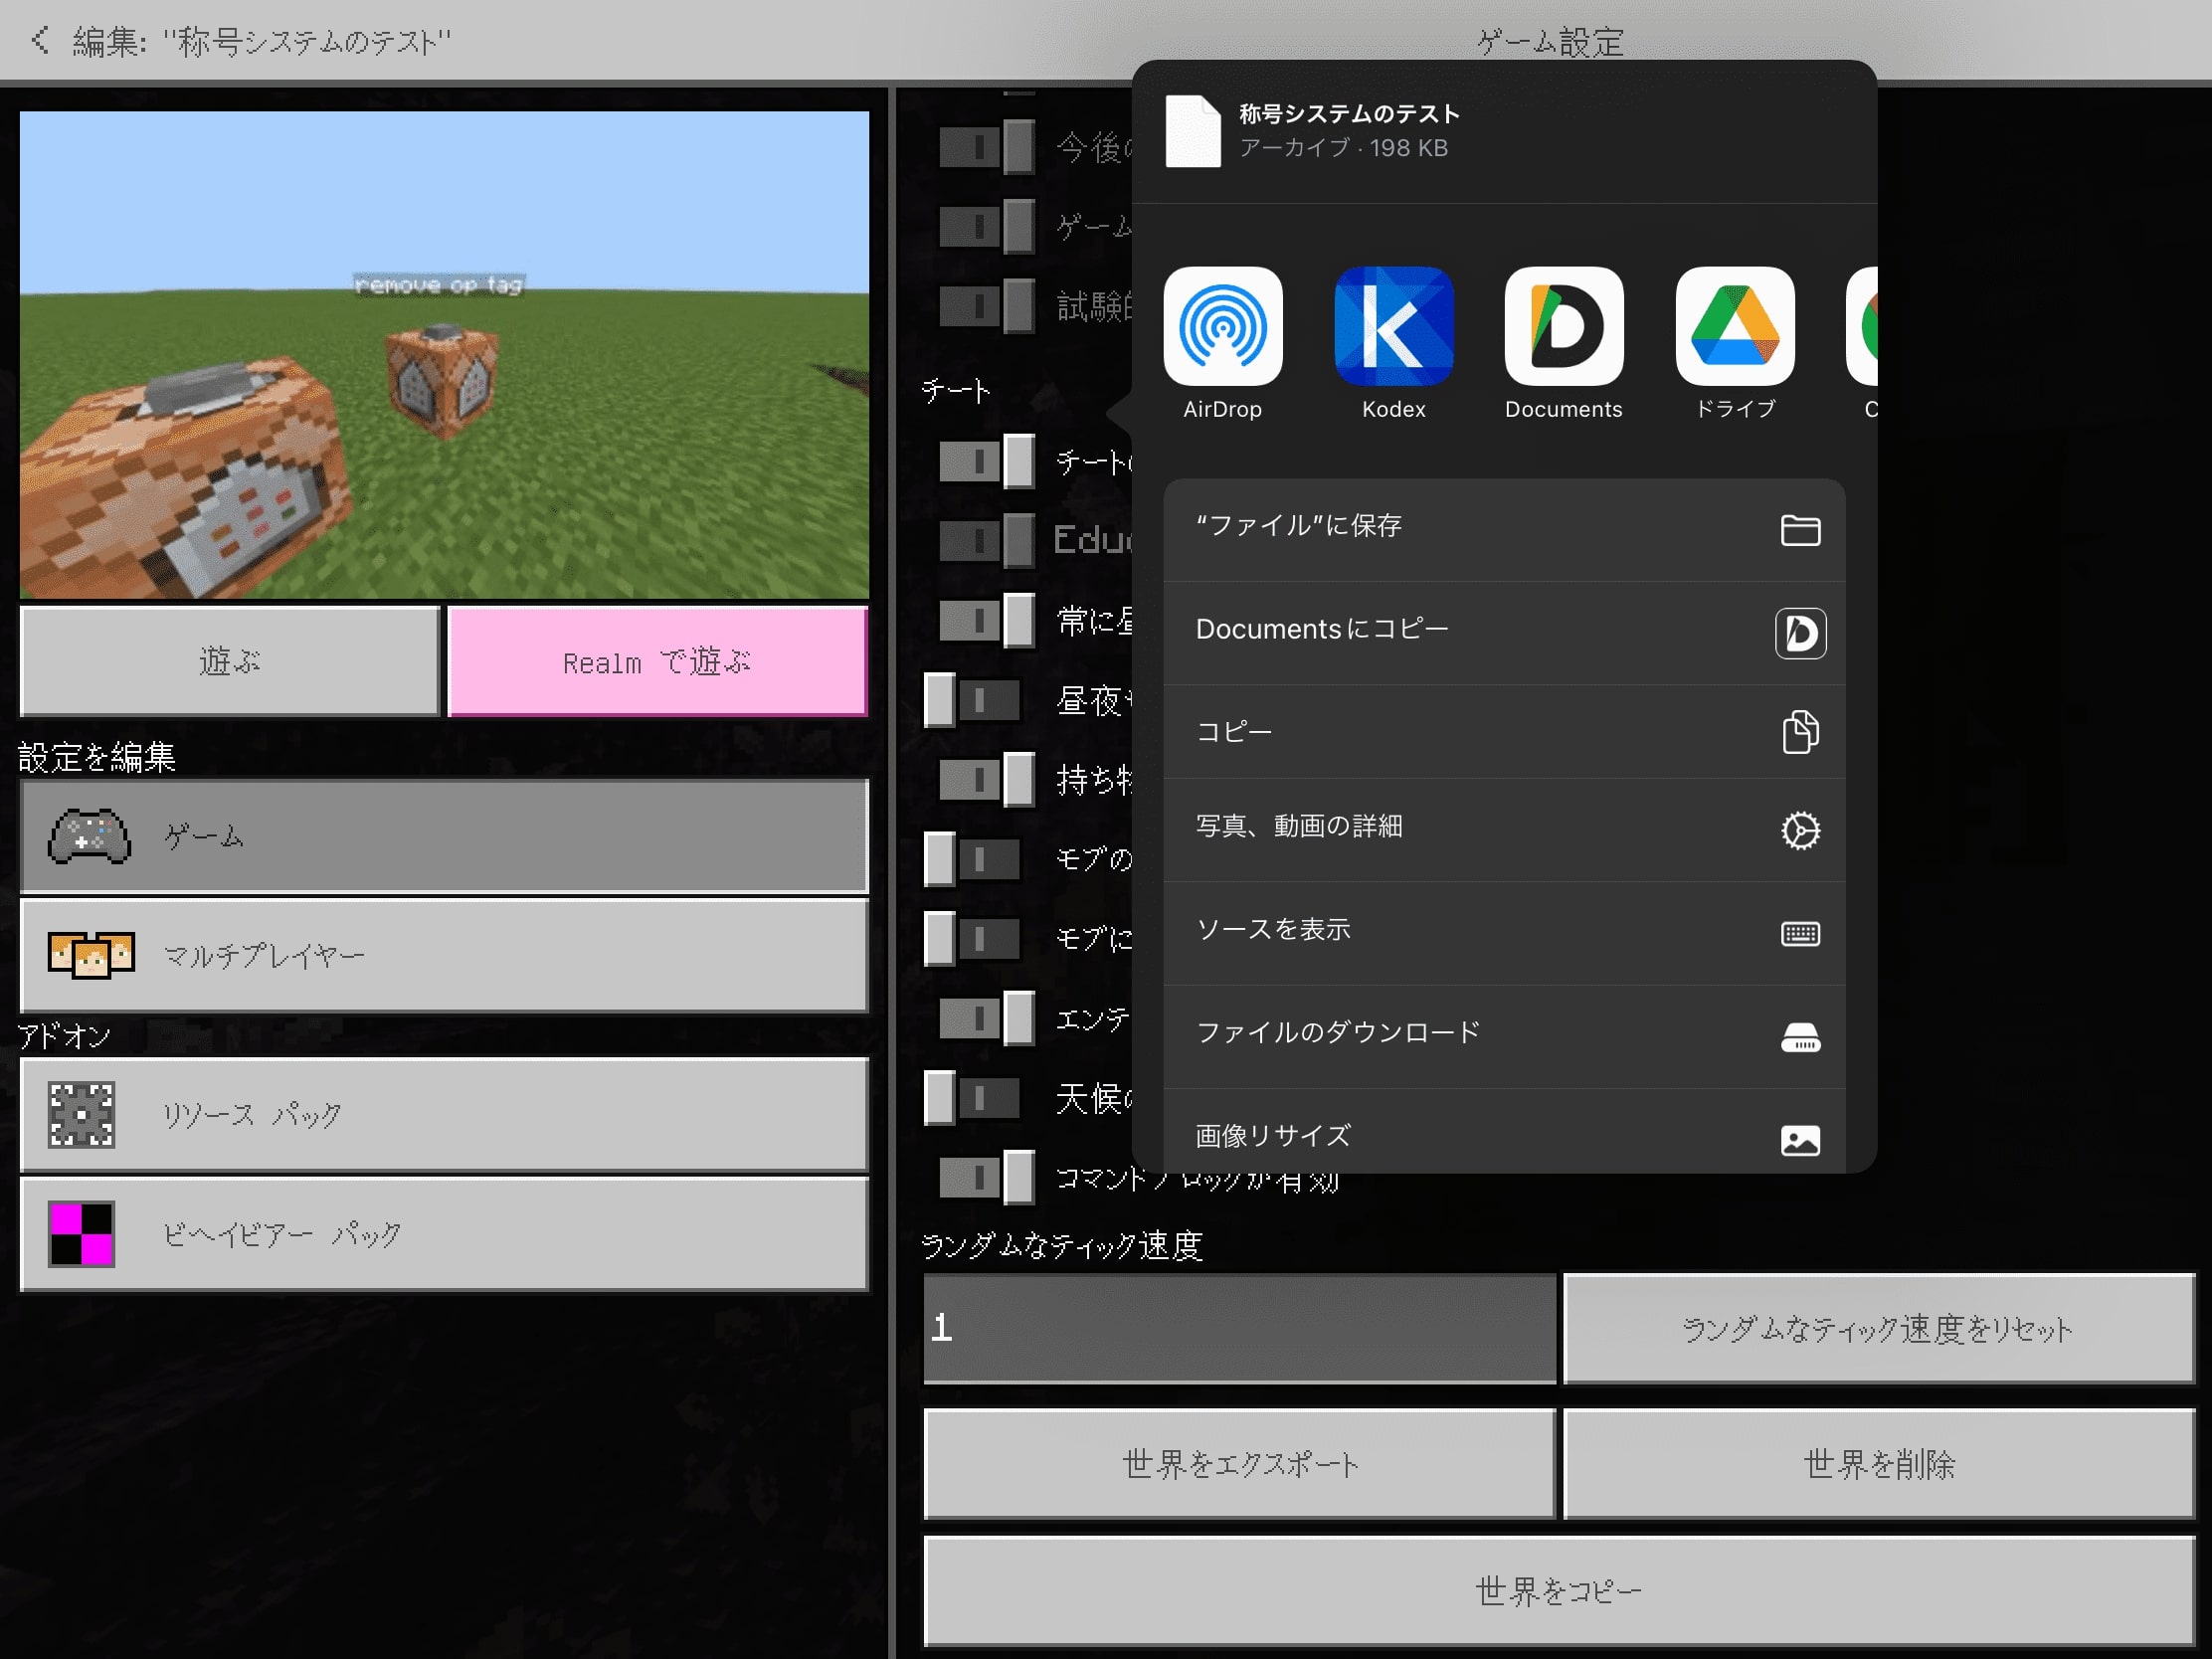2212x1659 pixels.
Task: Toggle the 今後 switch in the settings list
Action: (986, 147)
